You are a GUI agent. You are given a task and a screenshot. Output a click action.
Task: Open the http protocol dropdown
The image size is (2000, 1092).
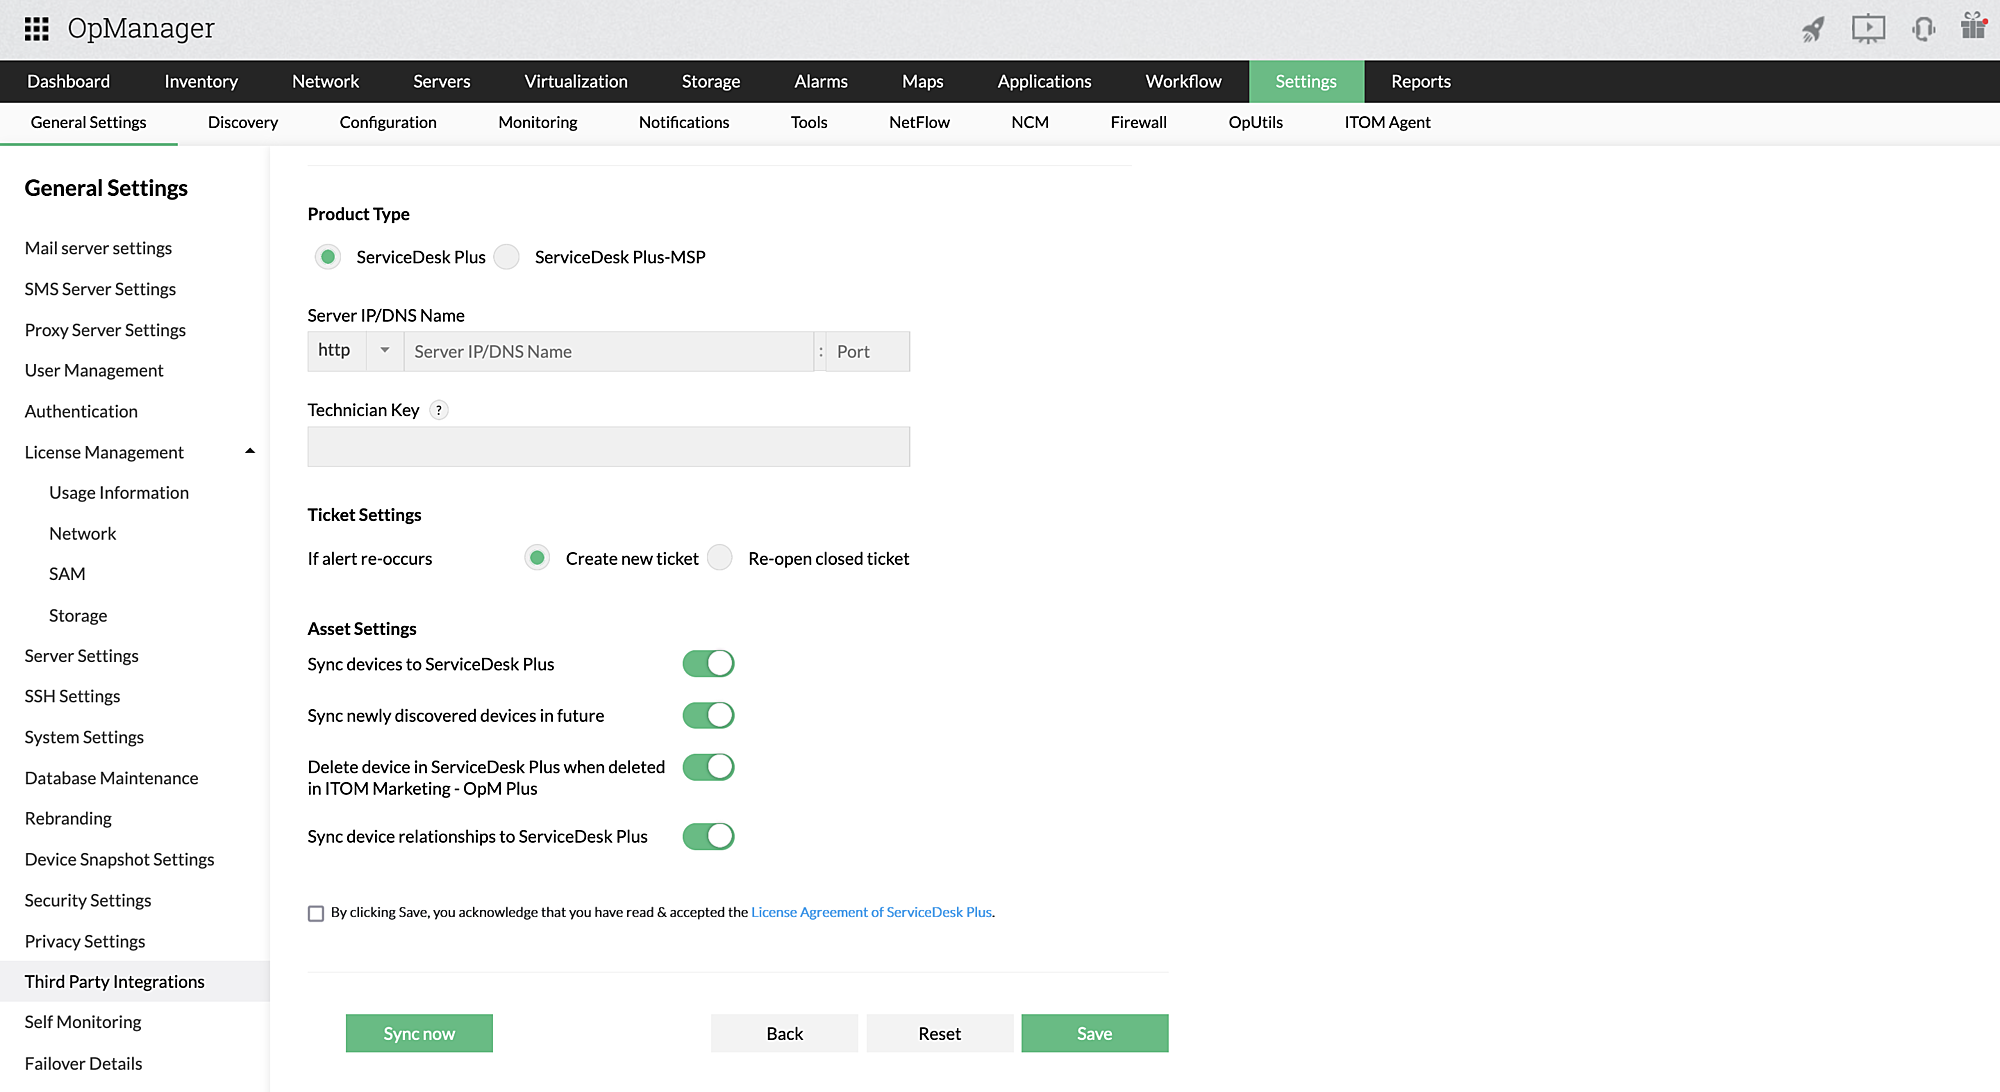coord(384,351)
